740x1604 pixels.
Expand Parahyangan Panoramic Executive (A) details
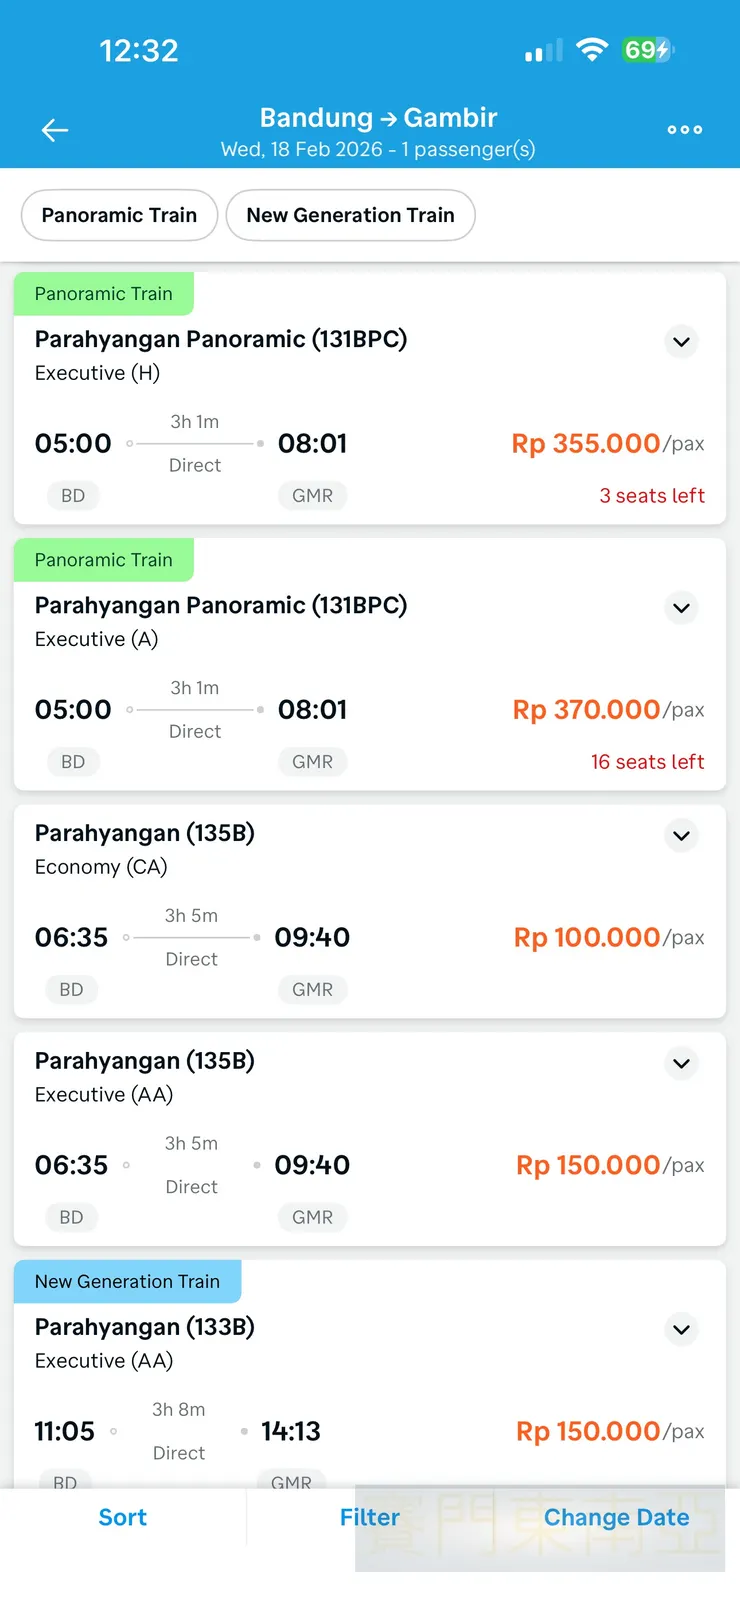[x=681, y=608]
